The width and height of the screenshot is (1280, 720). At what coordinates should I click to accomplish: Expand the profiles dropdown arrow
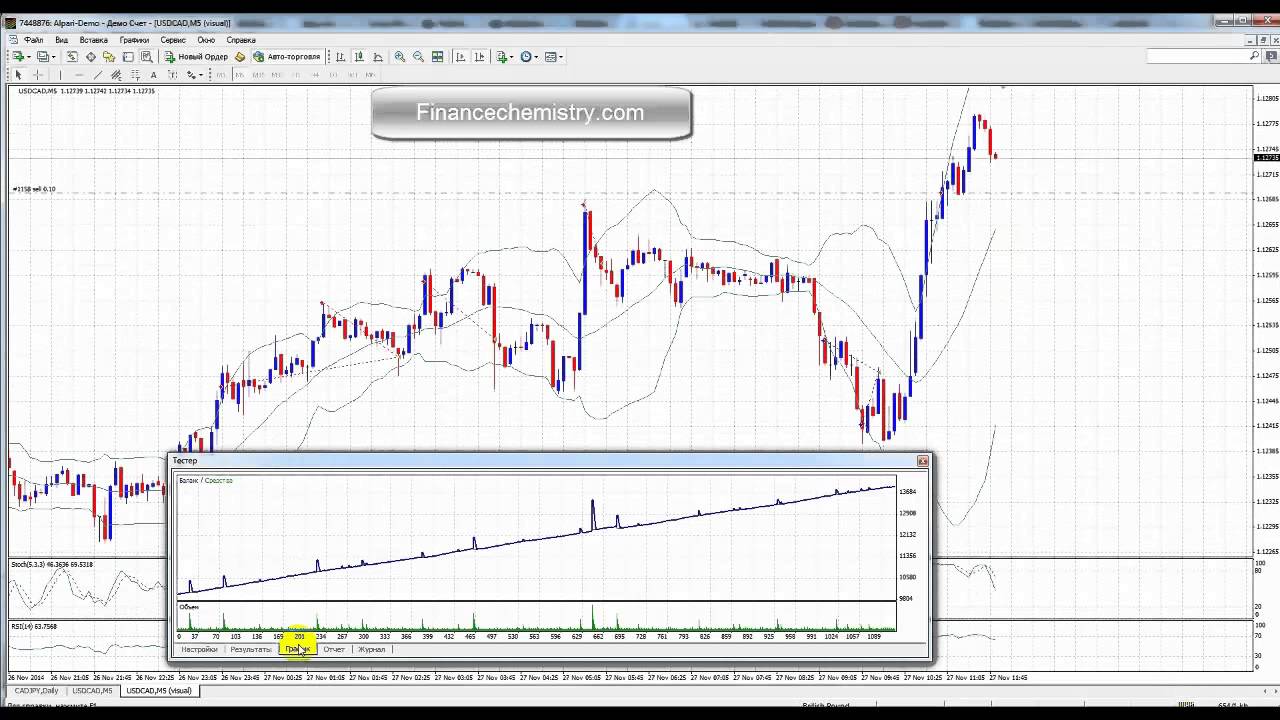[x=54, y=57]
